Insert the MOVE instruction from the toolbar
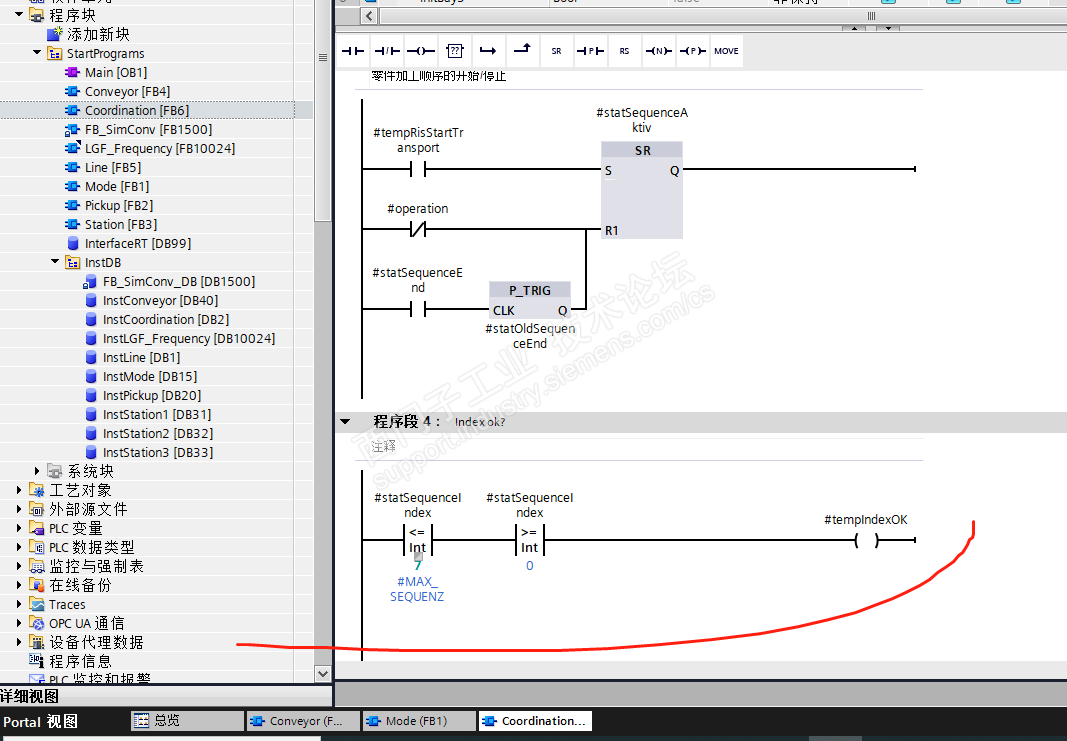 tap(726, 51)
